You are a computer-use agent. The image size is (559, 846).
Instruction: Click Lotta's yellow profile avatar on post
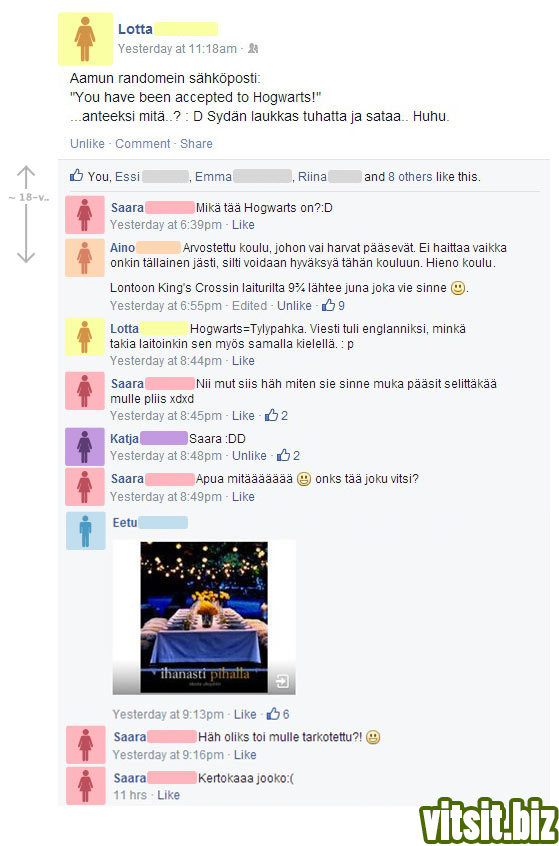coord(85,39)
